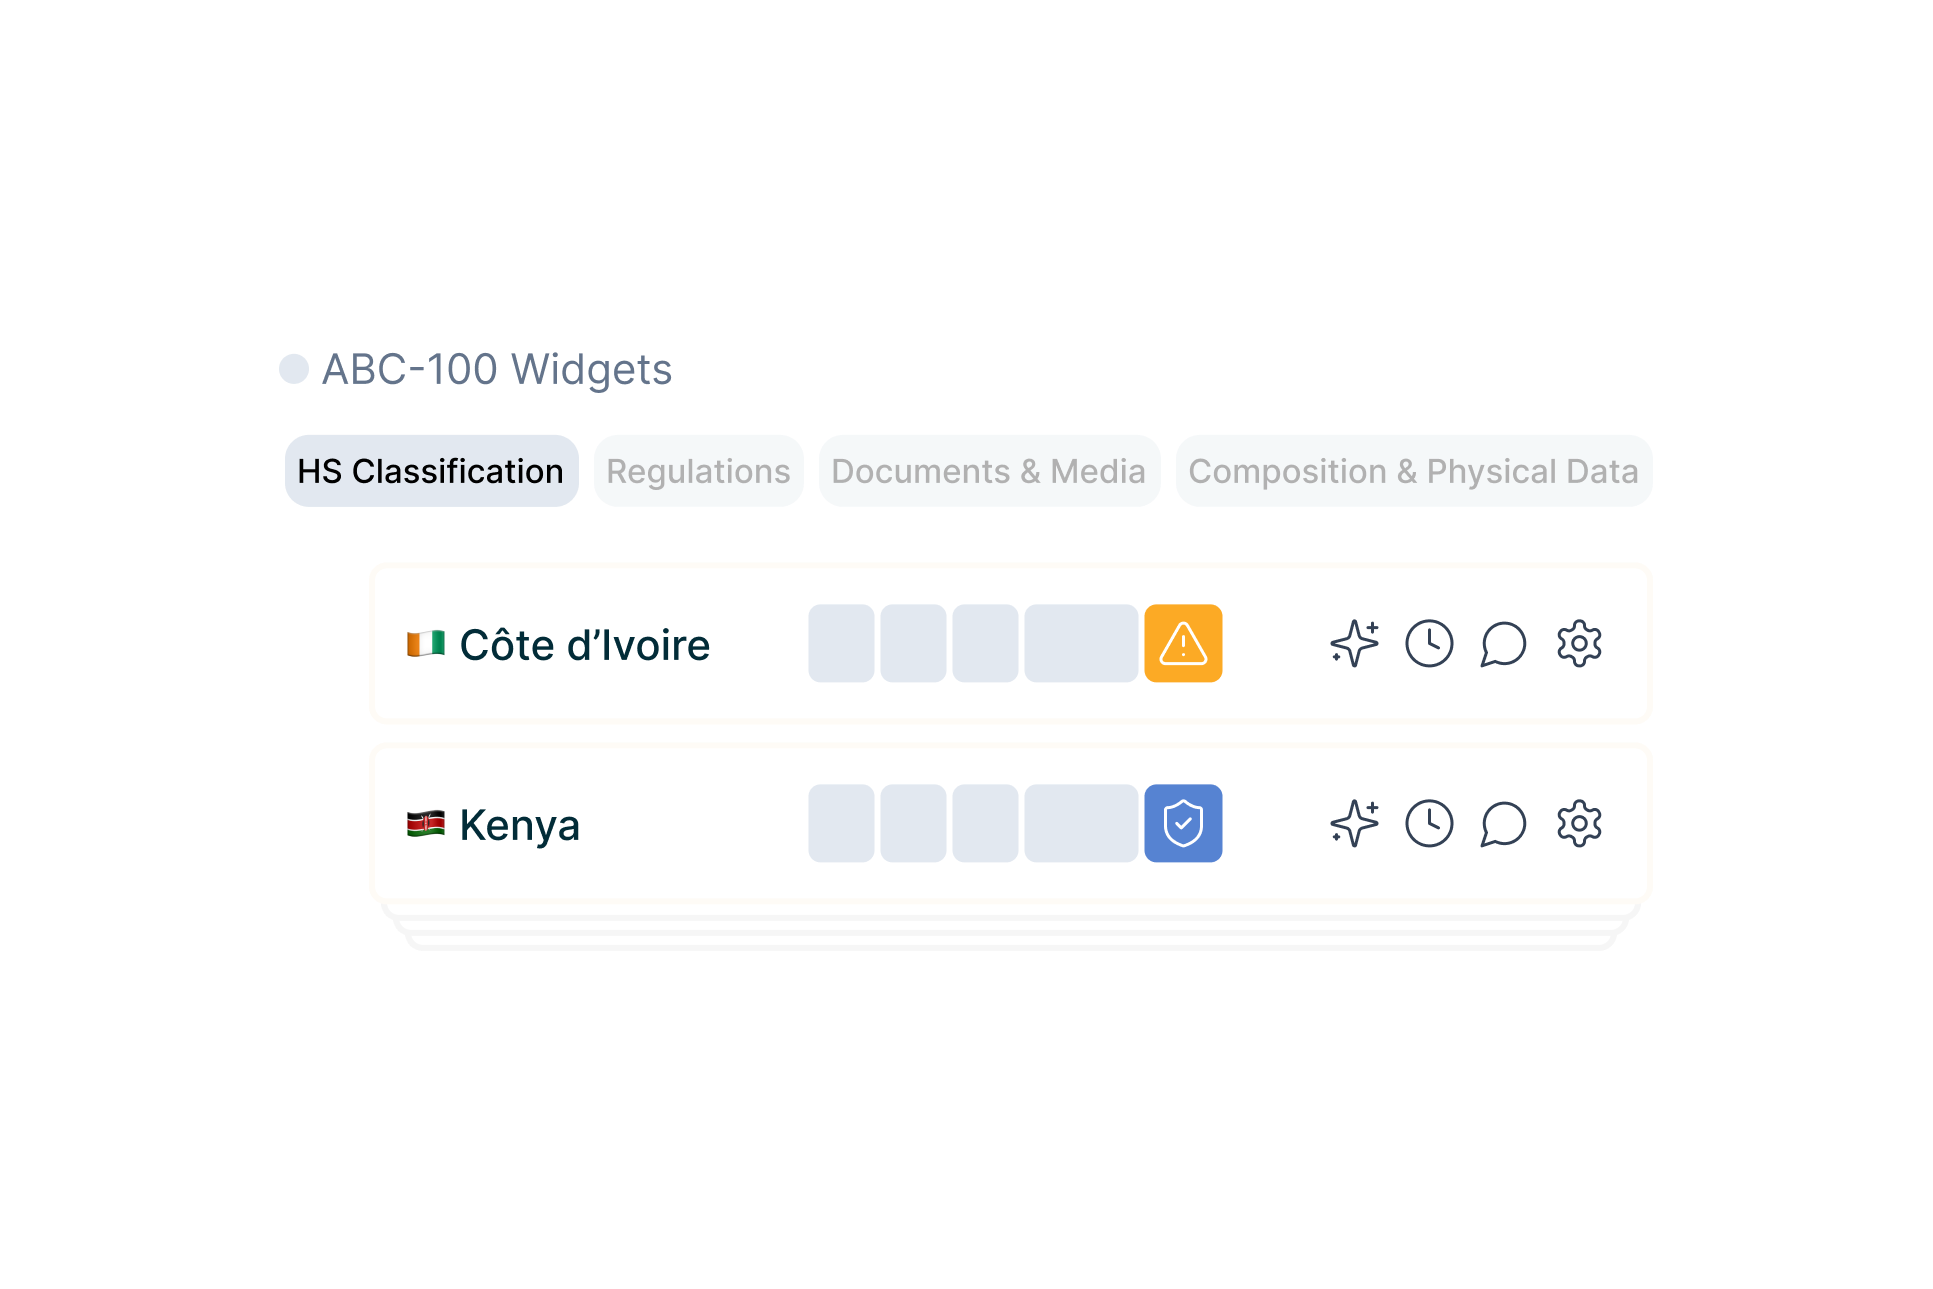The width and height of the screenshot is (1933, 1289).
Task: Toggle Côte d'Ivoire's warning status indicator
Action: click(x=1184, y=645)
